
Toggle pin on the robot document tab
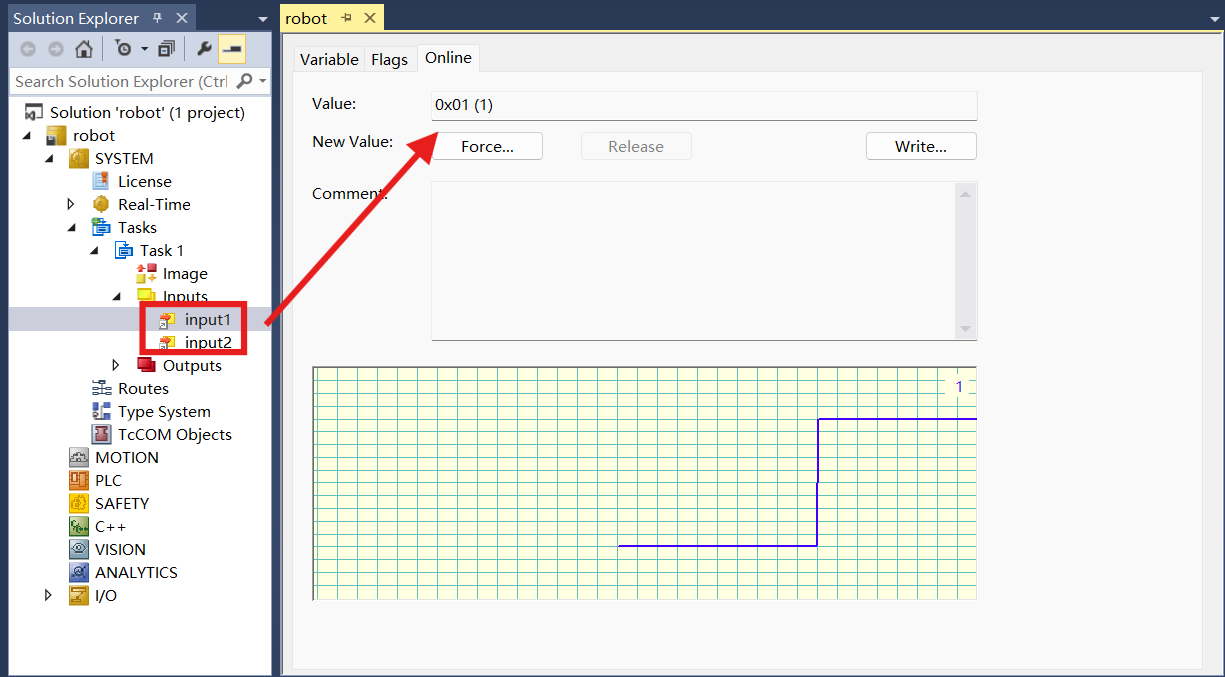[346, 18]
